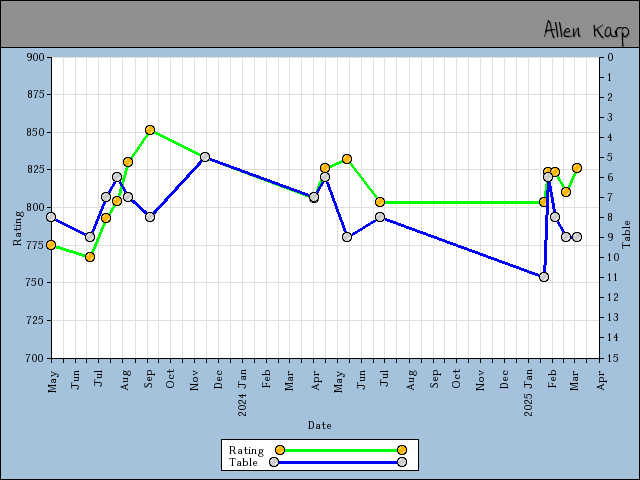Select the vertical 'Table' right axis title
Image resolution: width=640 pixels, height=480 pixels.
(626, 234)
